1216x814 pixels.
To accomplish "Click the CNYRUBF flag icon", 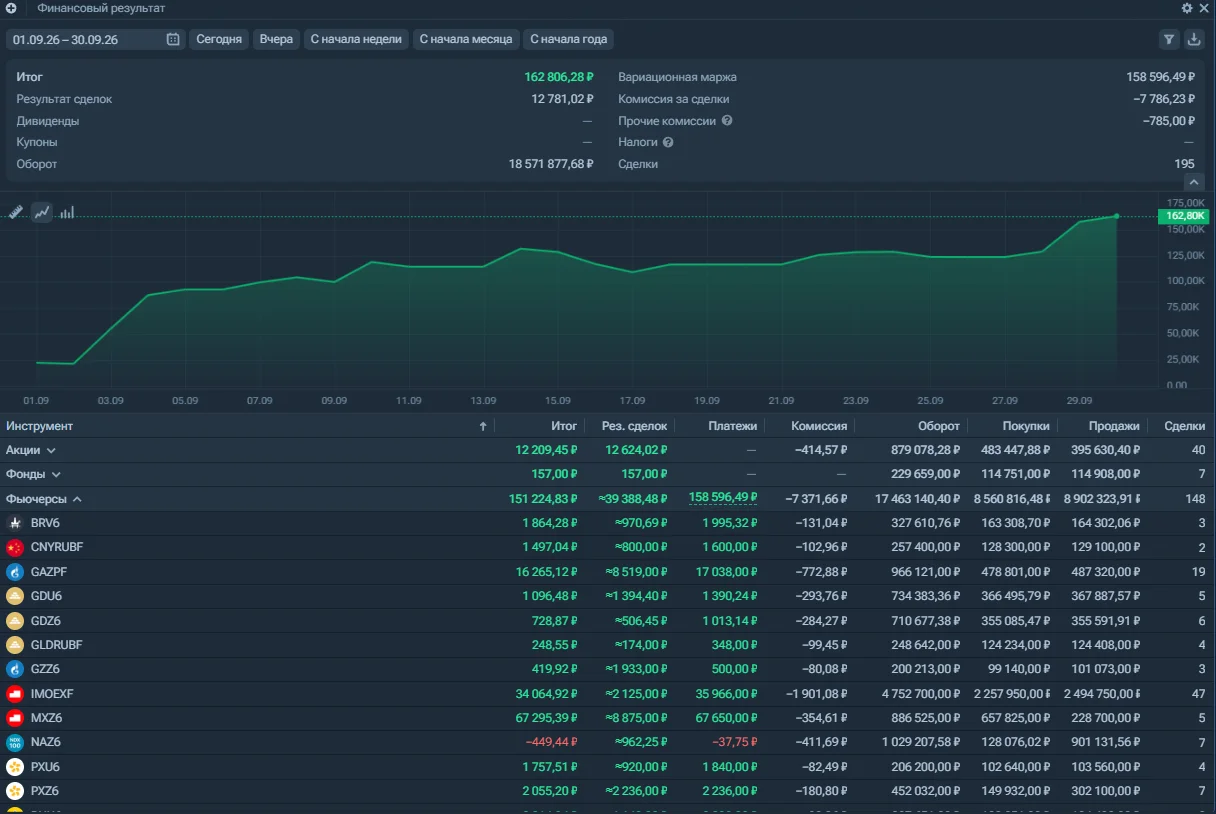I will pos(15,548).
